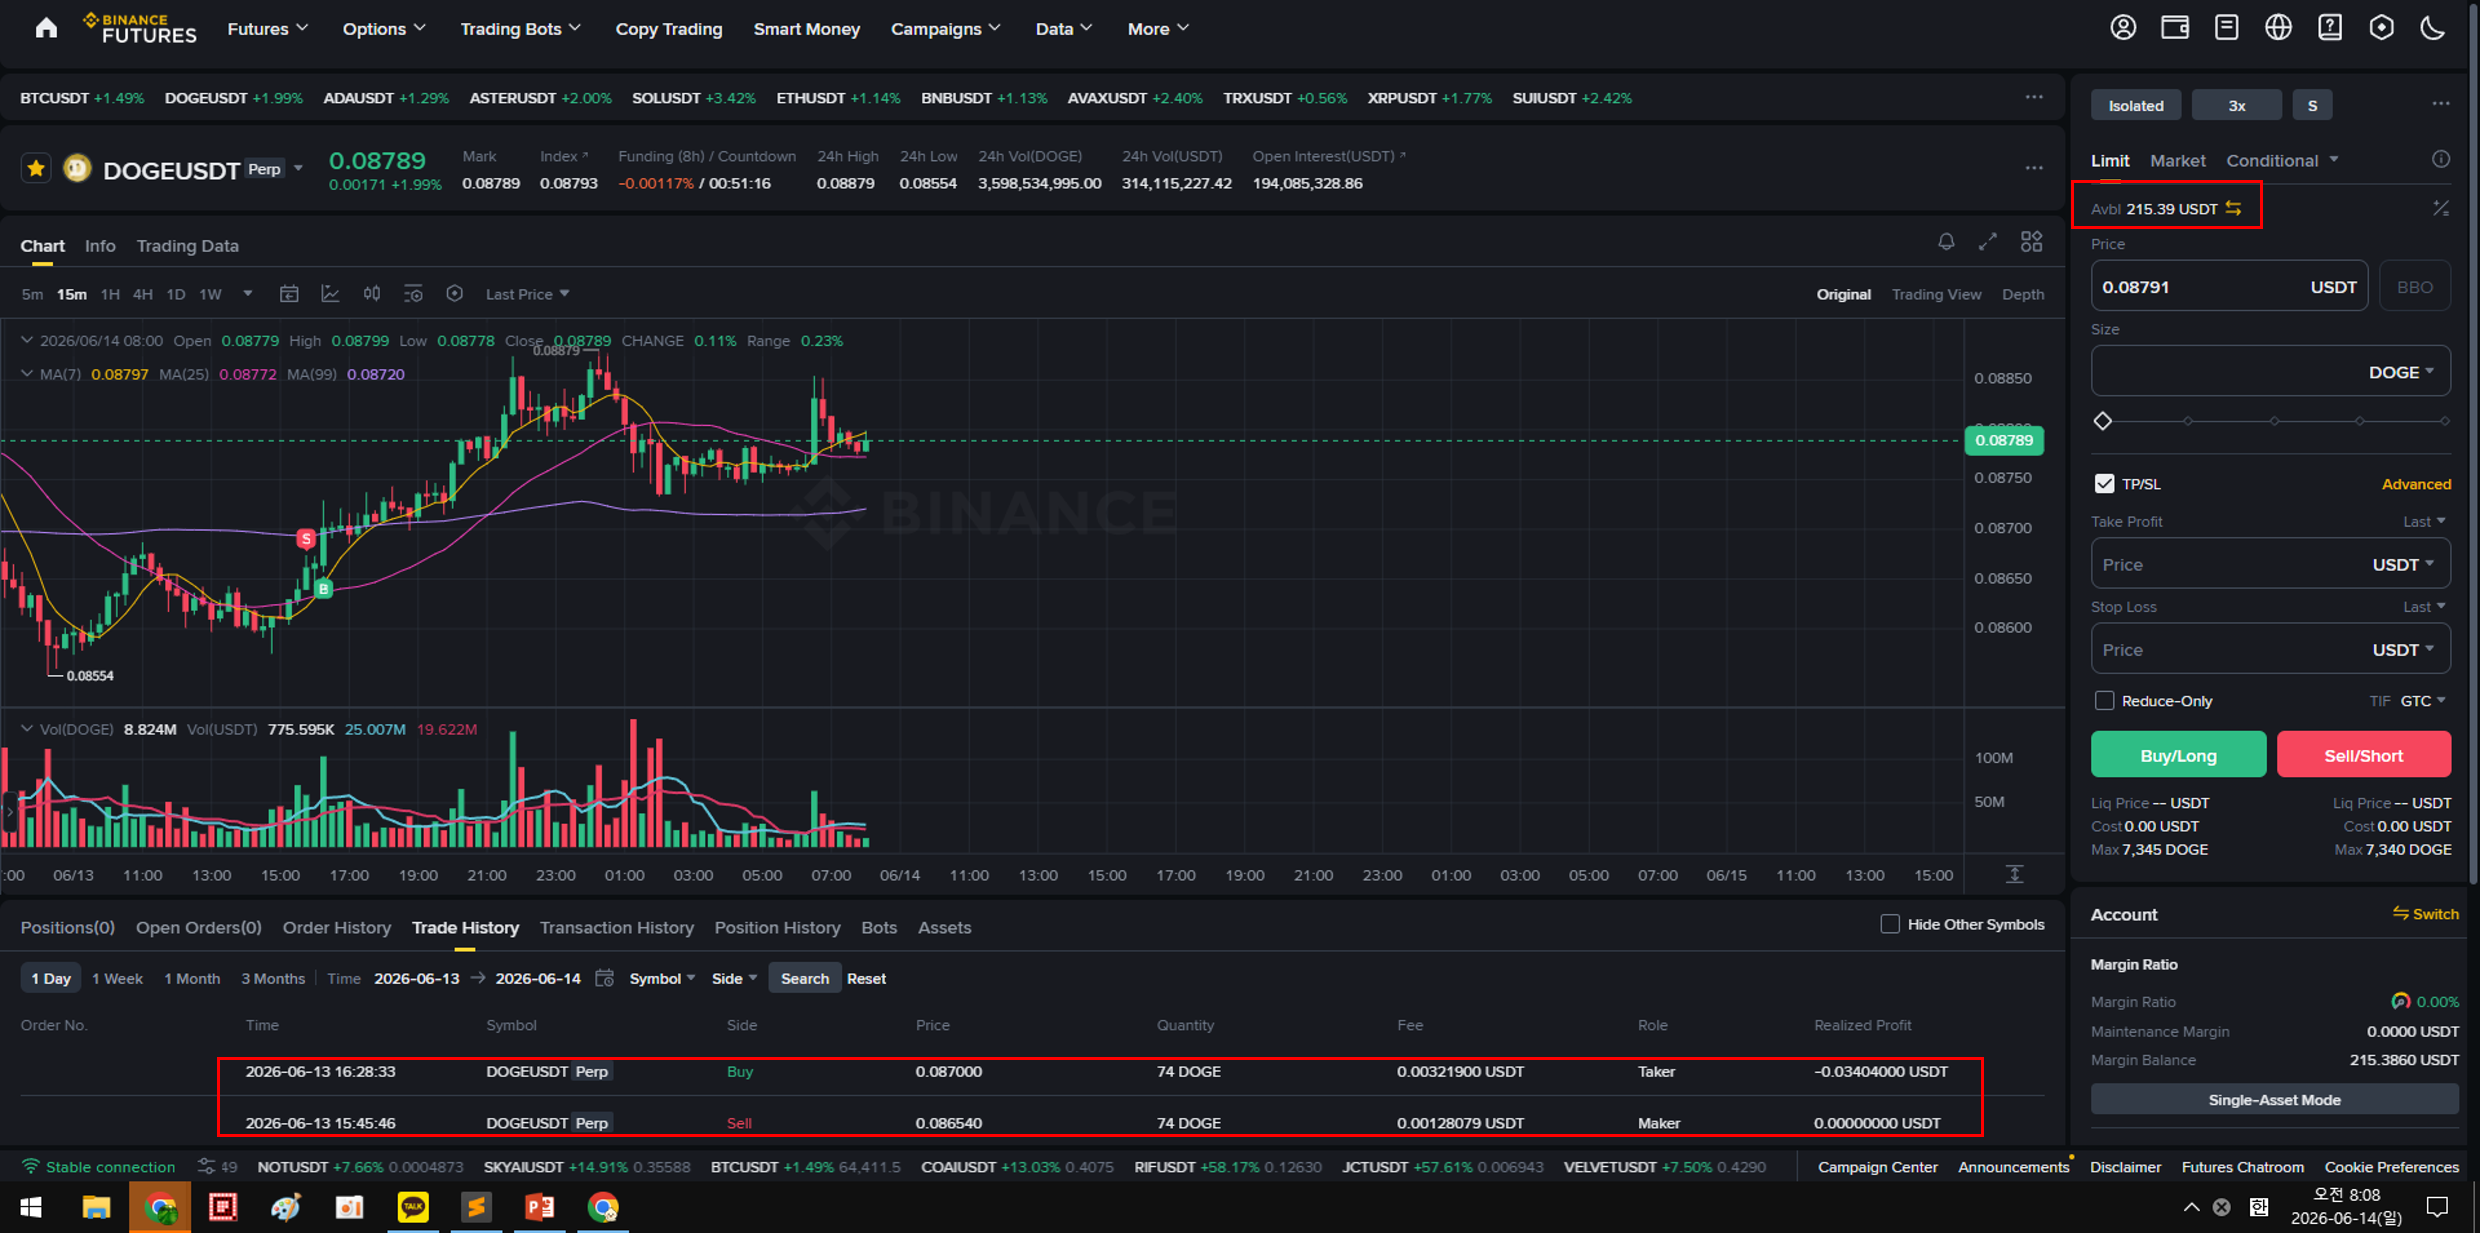
Task: Switch theme with the moon icon
Action: click(2433, 28)
